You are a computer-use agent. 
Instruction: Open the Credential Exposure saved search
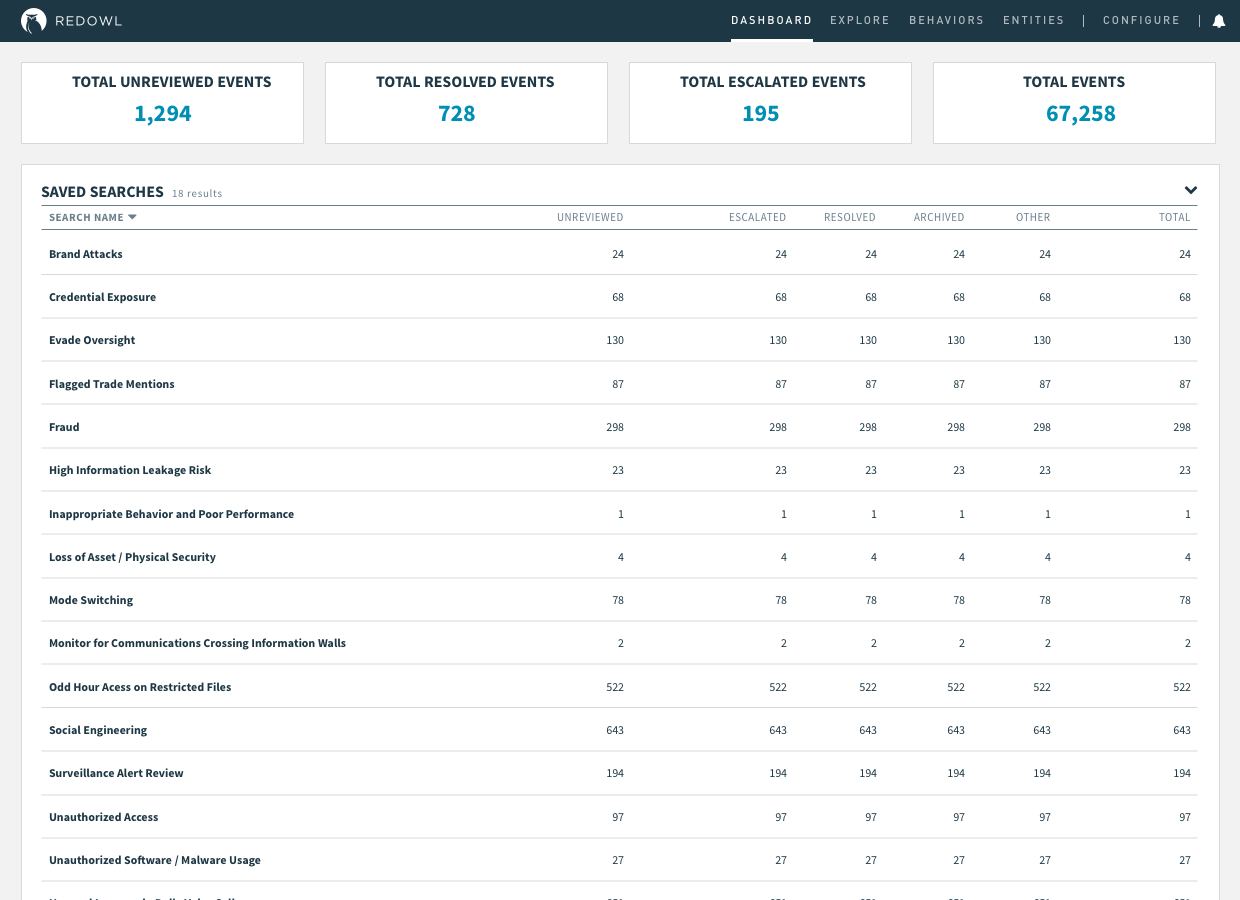(103, 297)
